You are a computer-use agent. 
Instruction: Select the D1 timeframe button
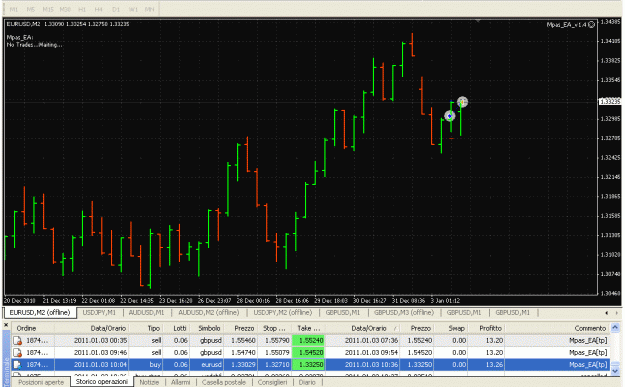[116, 9]
